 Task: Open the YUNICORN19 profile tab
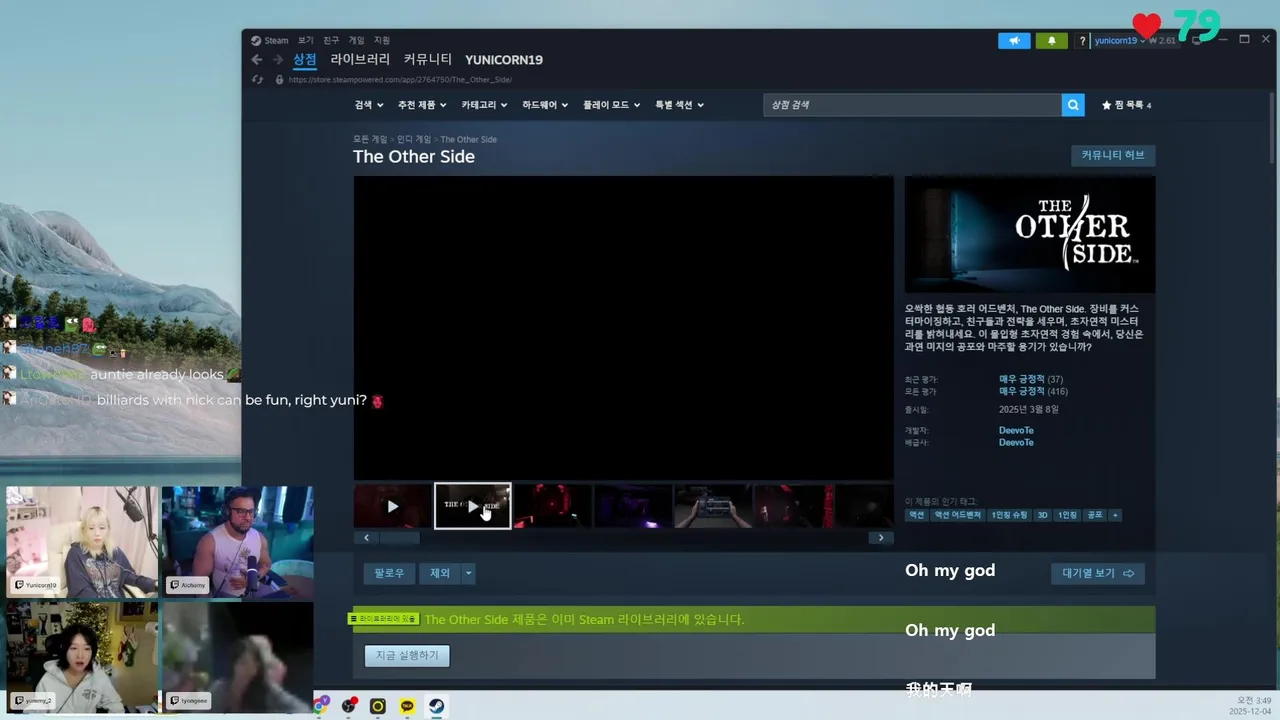[504, 60]
